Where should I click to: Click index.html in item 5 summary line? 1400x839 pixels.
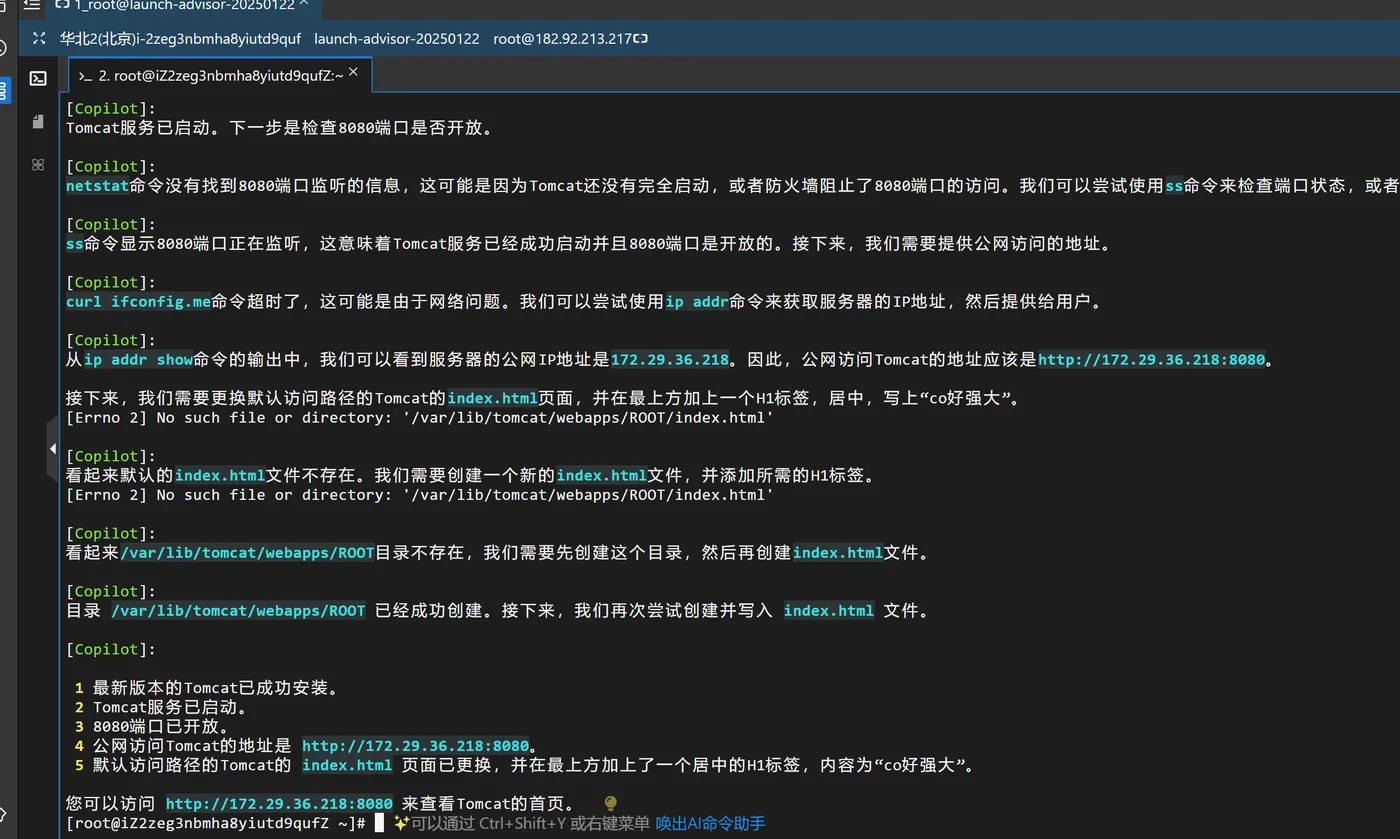point(347,765)
